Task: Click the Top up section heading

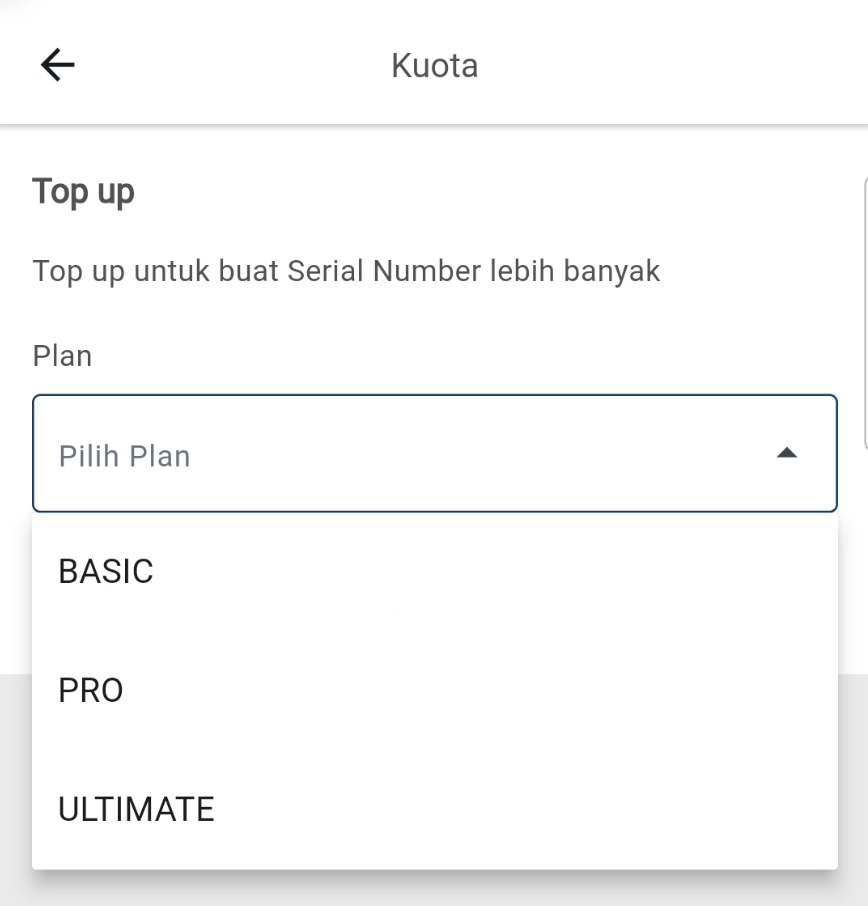Action: coord(83,192)
